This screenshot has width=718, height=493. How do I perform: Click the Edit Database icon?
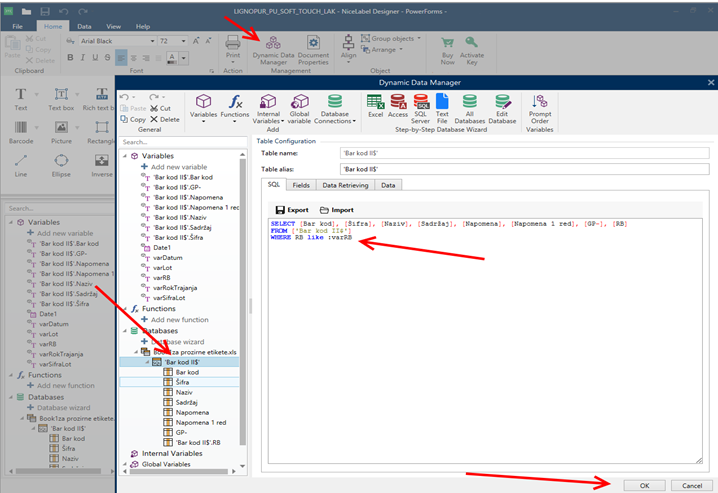(502, 109)
